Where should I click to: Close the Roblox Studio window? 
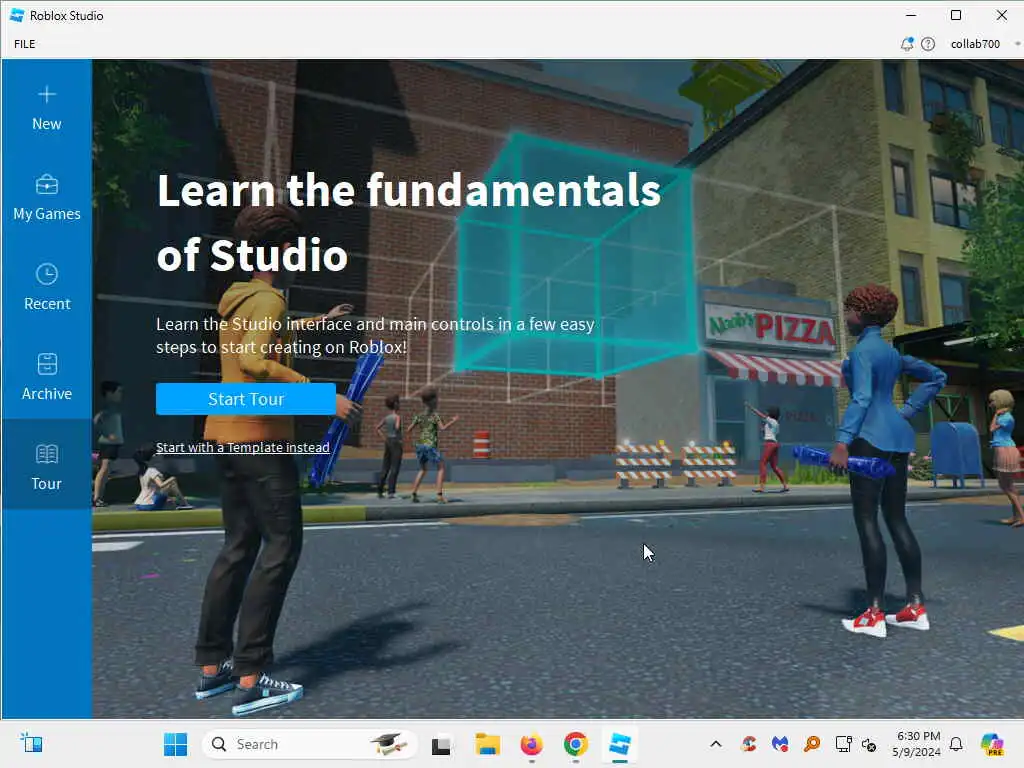coord(1002,15)
